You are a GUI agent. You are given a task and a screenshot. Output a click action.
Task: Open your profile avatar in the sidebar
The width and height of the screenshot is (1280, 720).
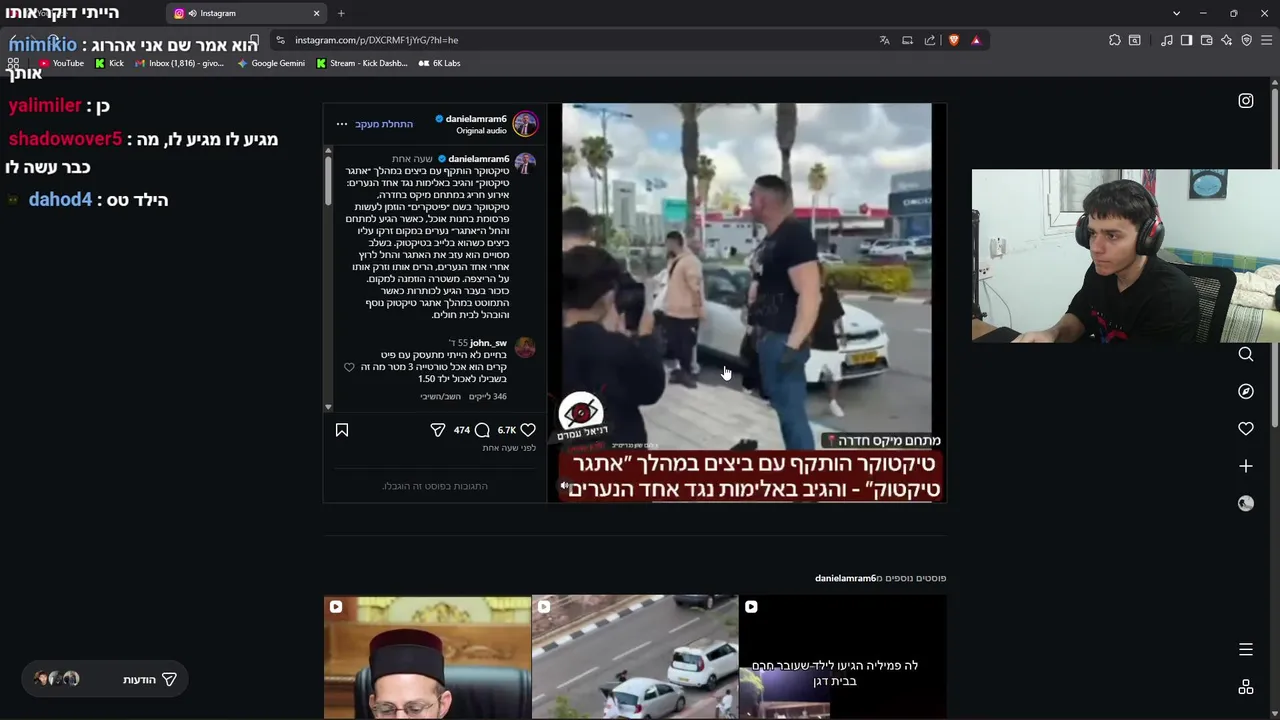(1246, 503)
